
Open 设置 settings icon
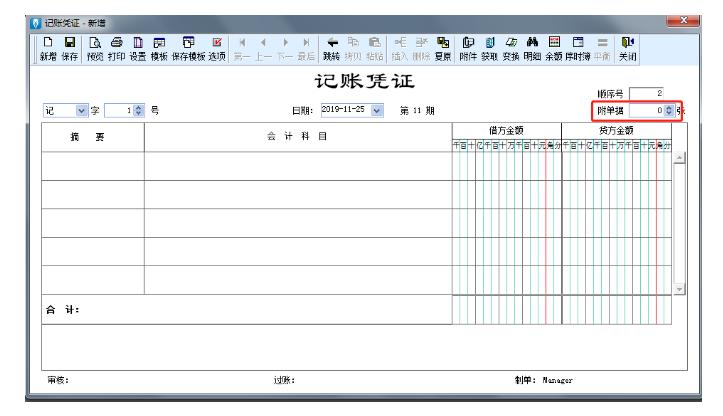(x=138, y=48)
